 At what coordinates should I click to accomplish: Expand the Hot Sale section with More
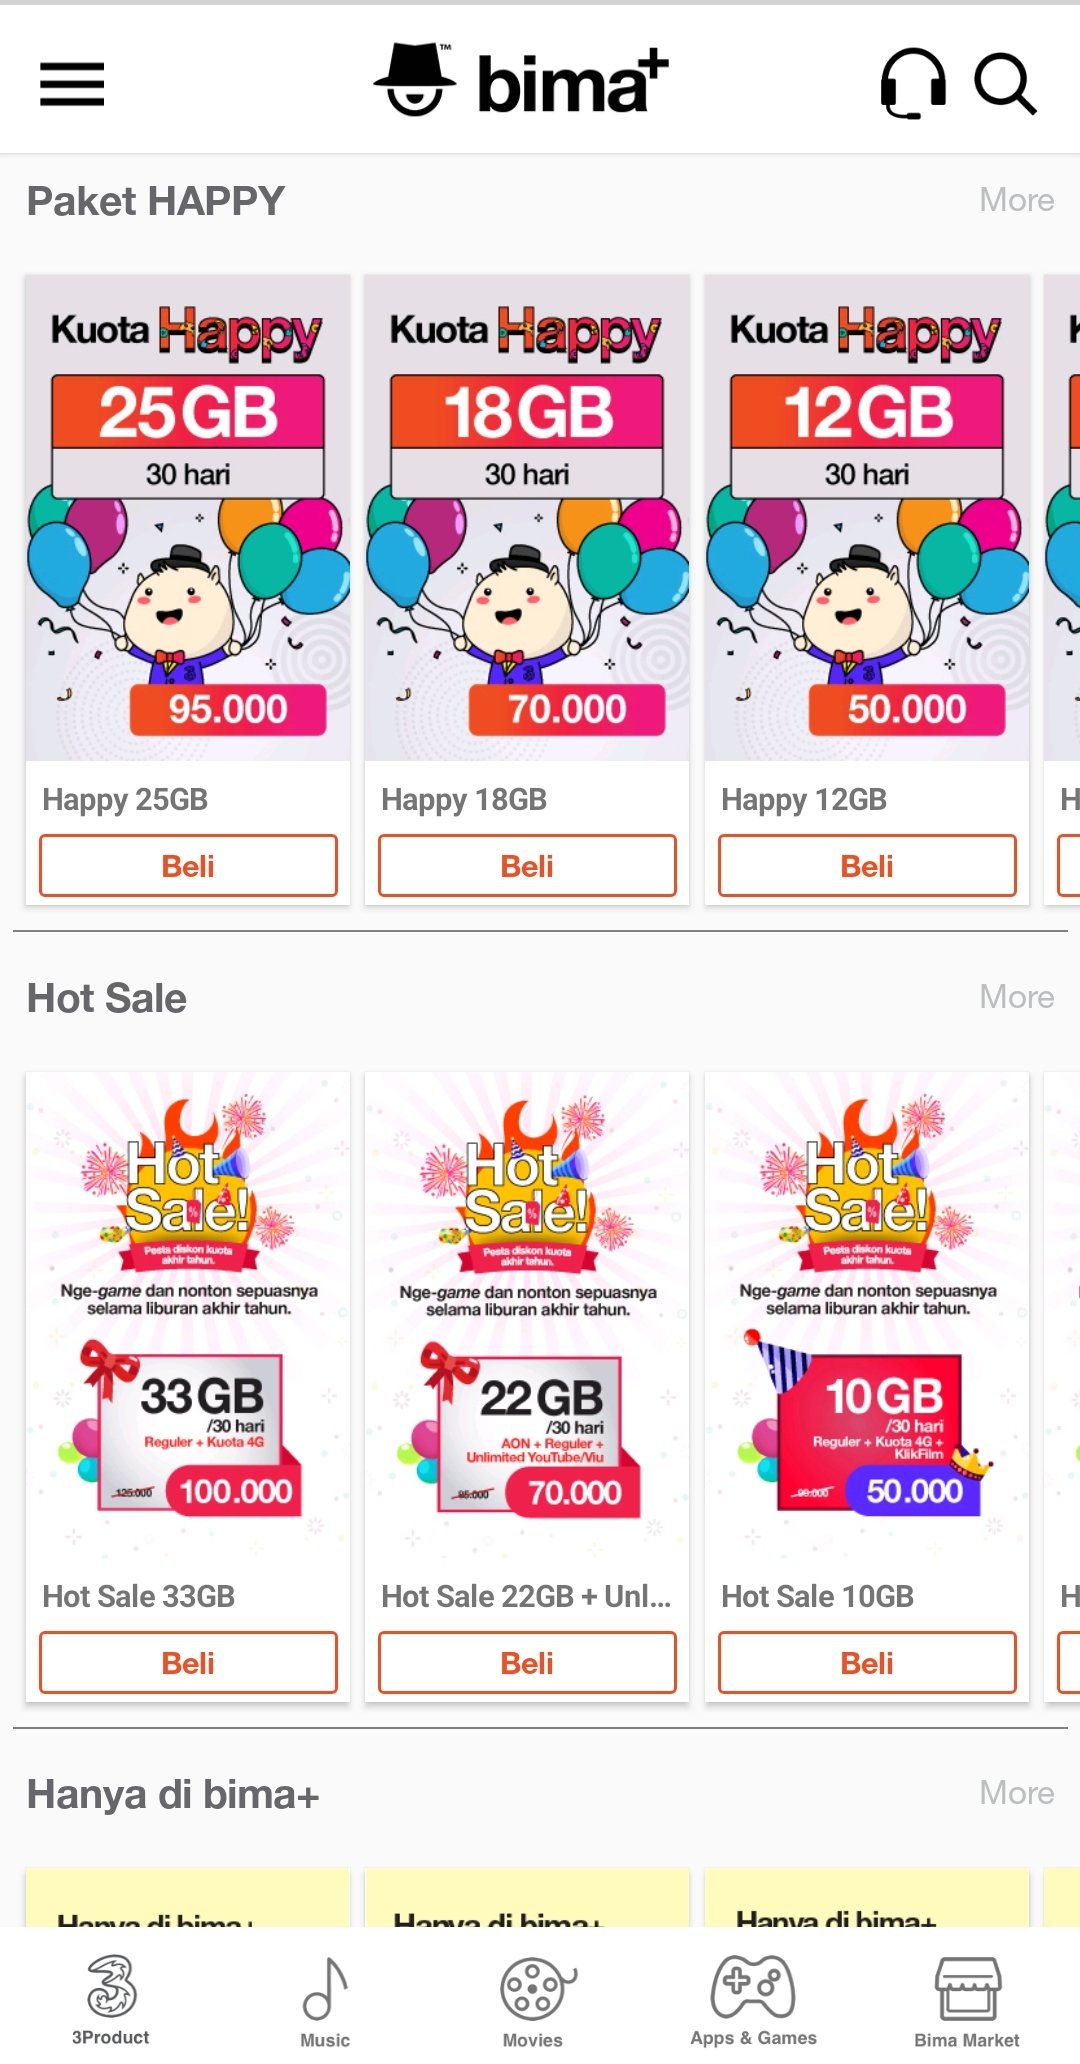pos(1016,997)
